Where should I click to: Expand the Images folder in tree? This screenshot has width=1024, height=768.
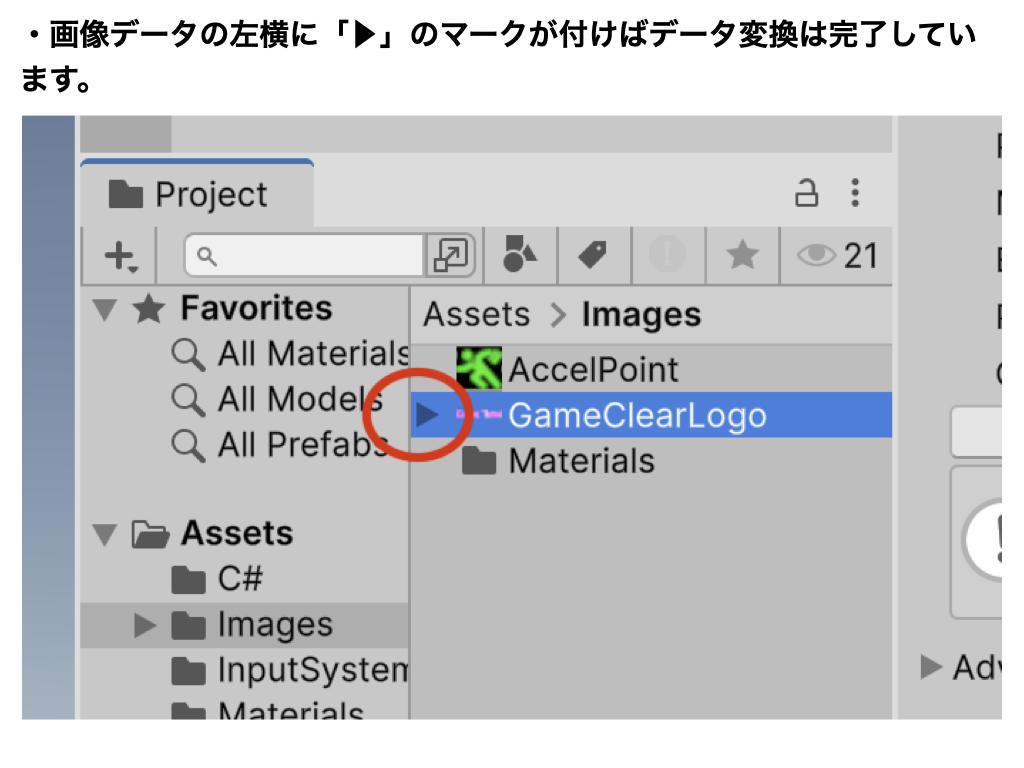pyautogui.click(x=145, y=626)
